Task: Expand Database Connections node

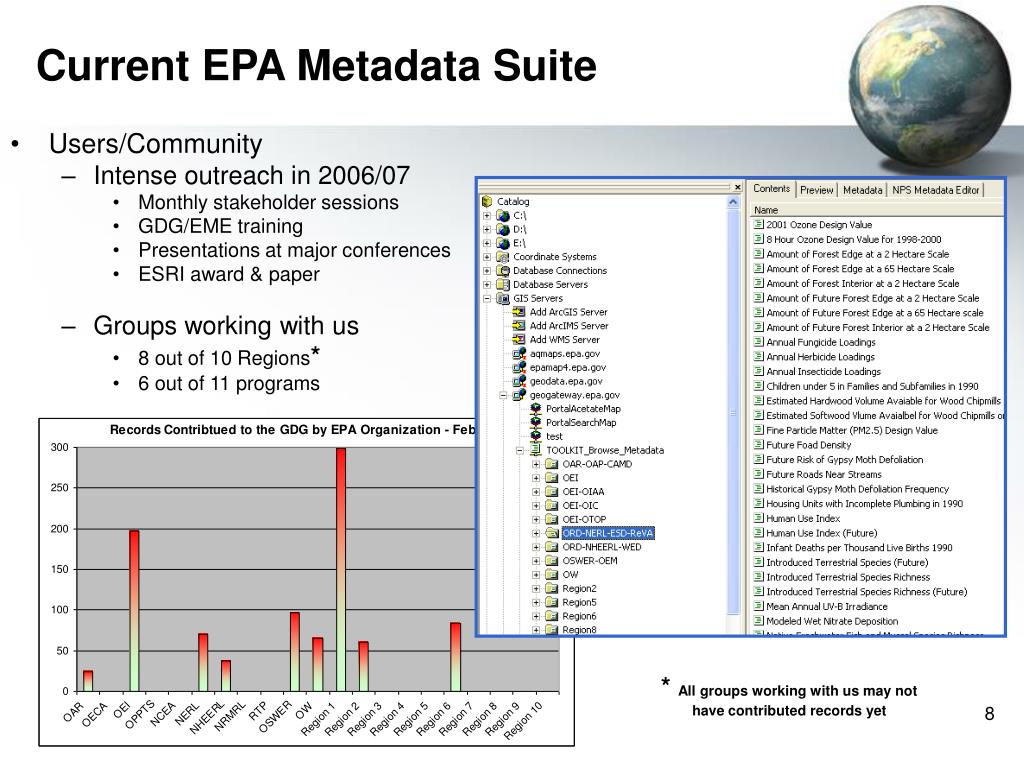Action: (487, 270)
